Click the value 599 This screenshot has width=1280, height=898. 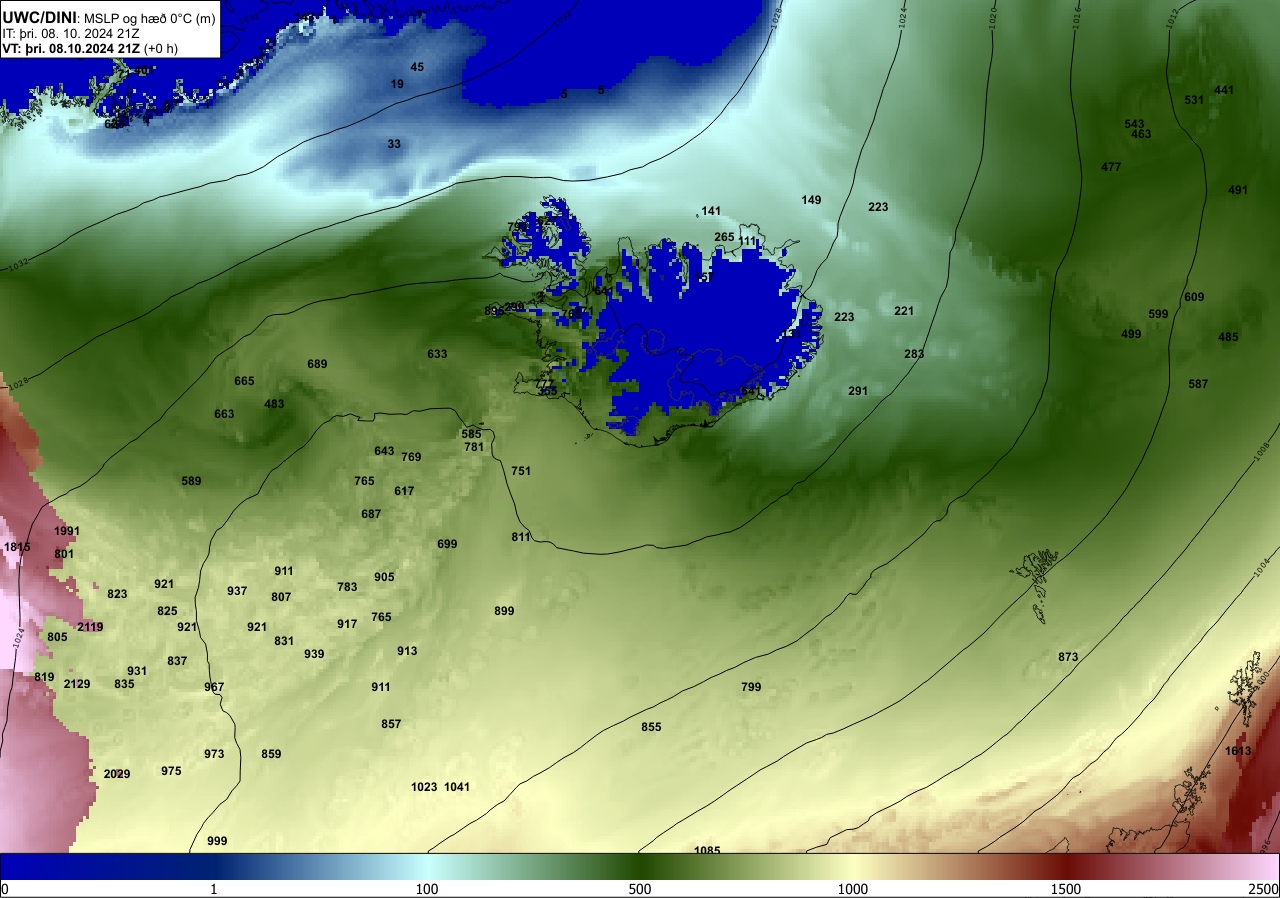coord(1158,314)
